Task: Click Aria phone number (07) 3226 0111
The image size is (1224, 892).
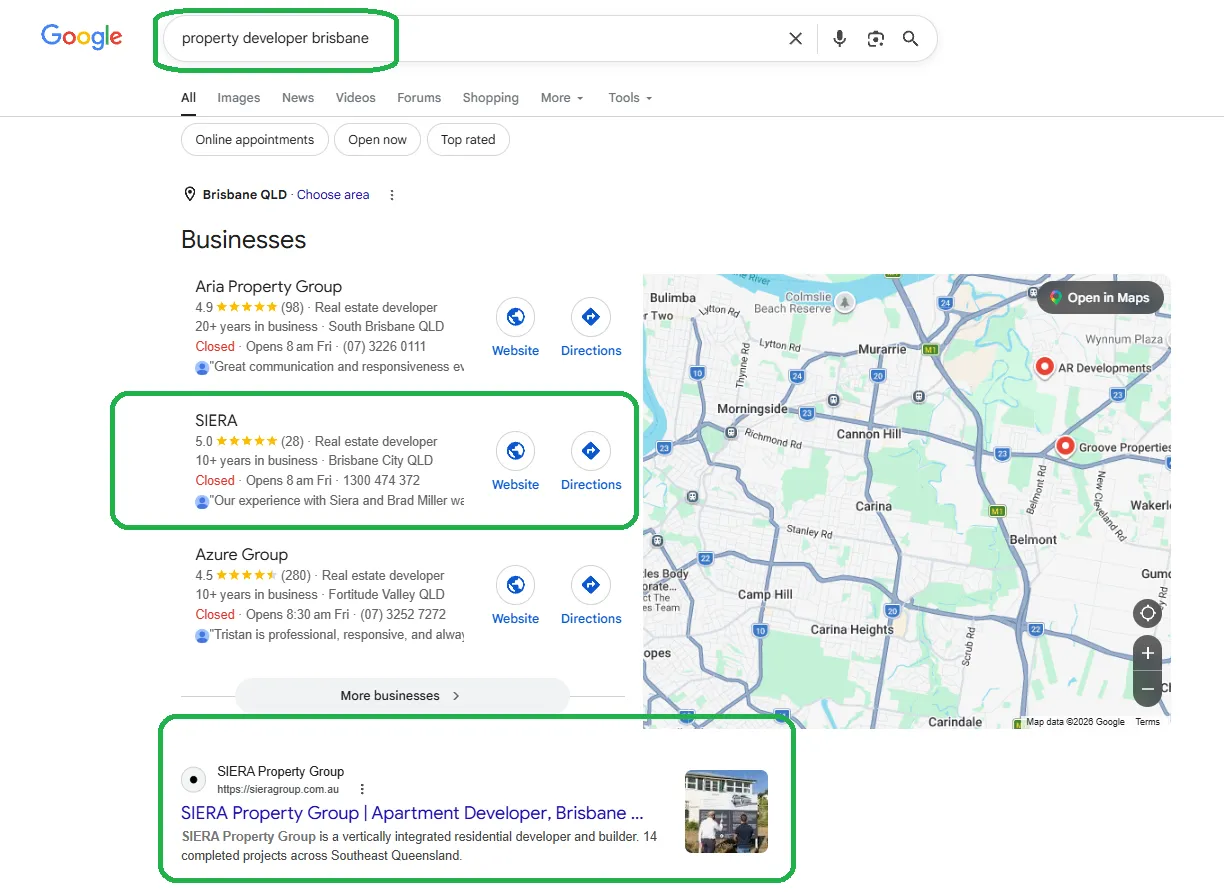Action: click(385, 347)
